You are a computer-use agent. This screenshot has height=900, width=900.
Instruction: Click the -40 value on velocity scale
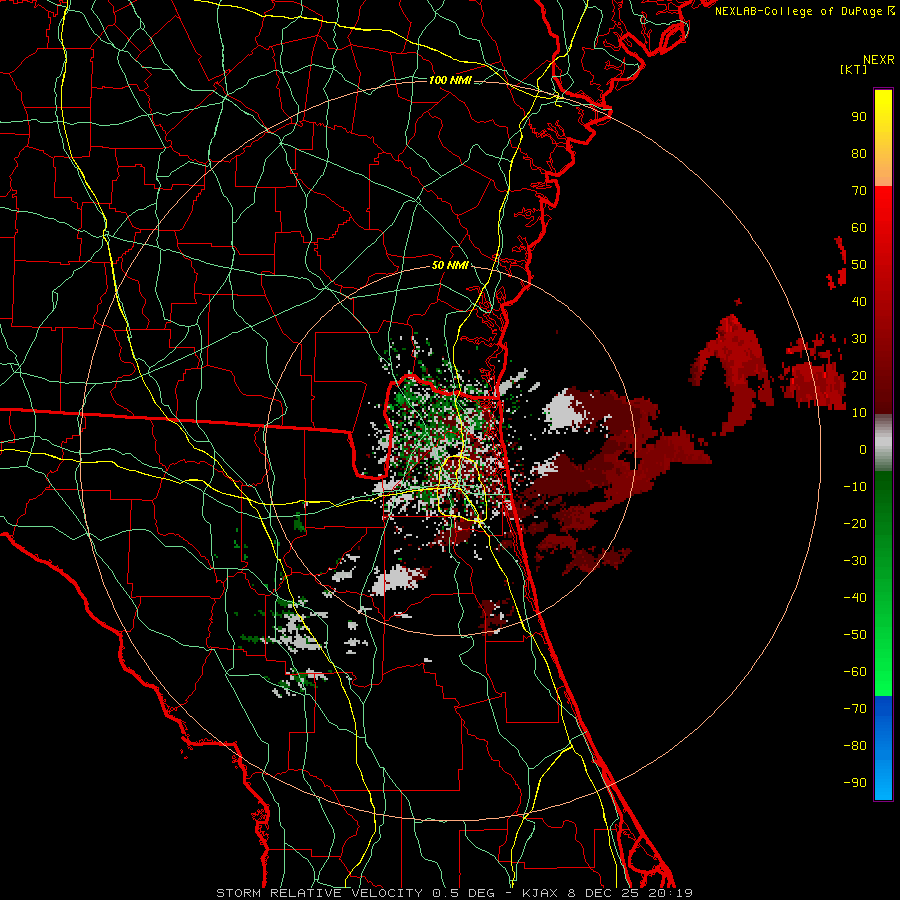click(x=855, y=598)
